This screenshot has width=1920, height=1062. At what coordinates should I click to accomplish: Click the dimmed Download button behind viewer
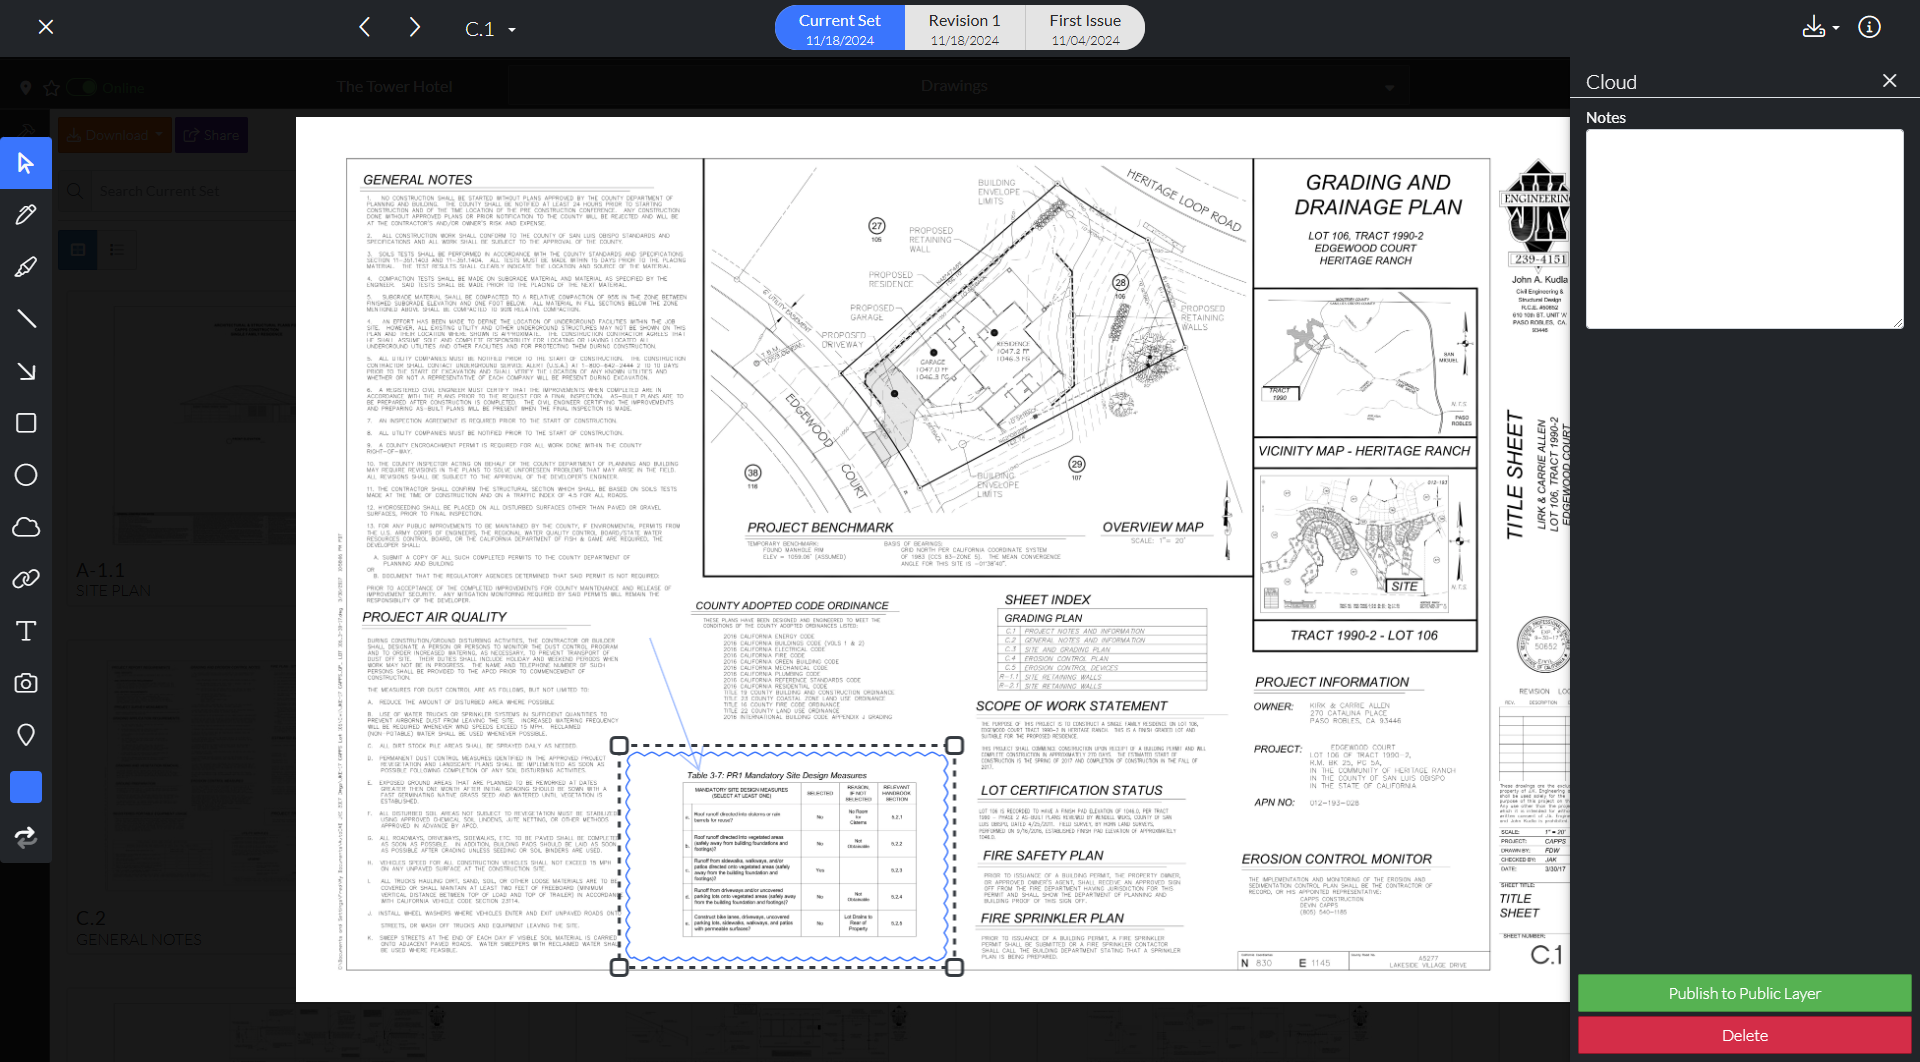(115, 135)
